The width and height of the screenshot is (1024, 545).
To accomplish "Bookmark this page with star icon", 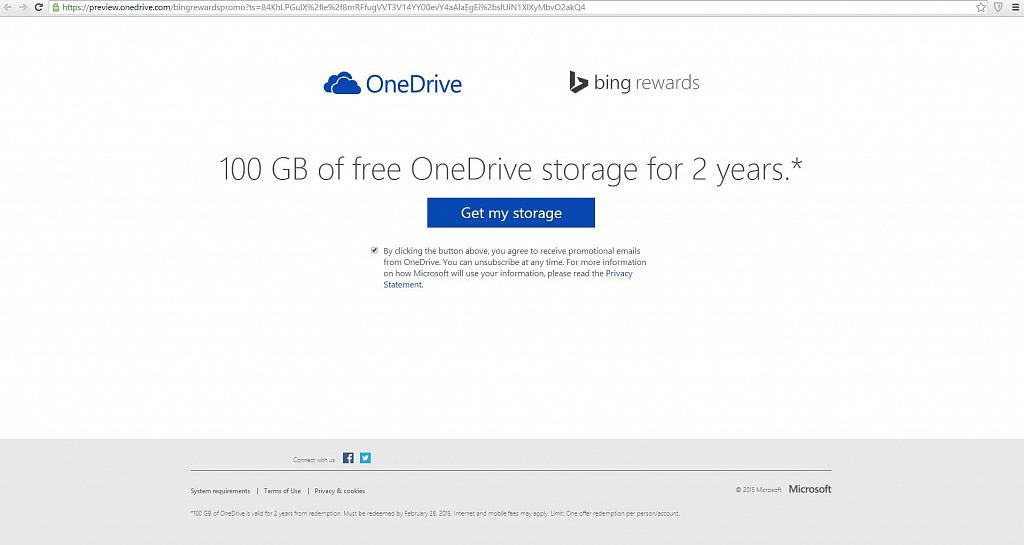I will 981,7.
